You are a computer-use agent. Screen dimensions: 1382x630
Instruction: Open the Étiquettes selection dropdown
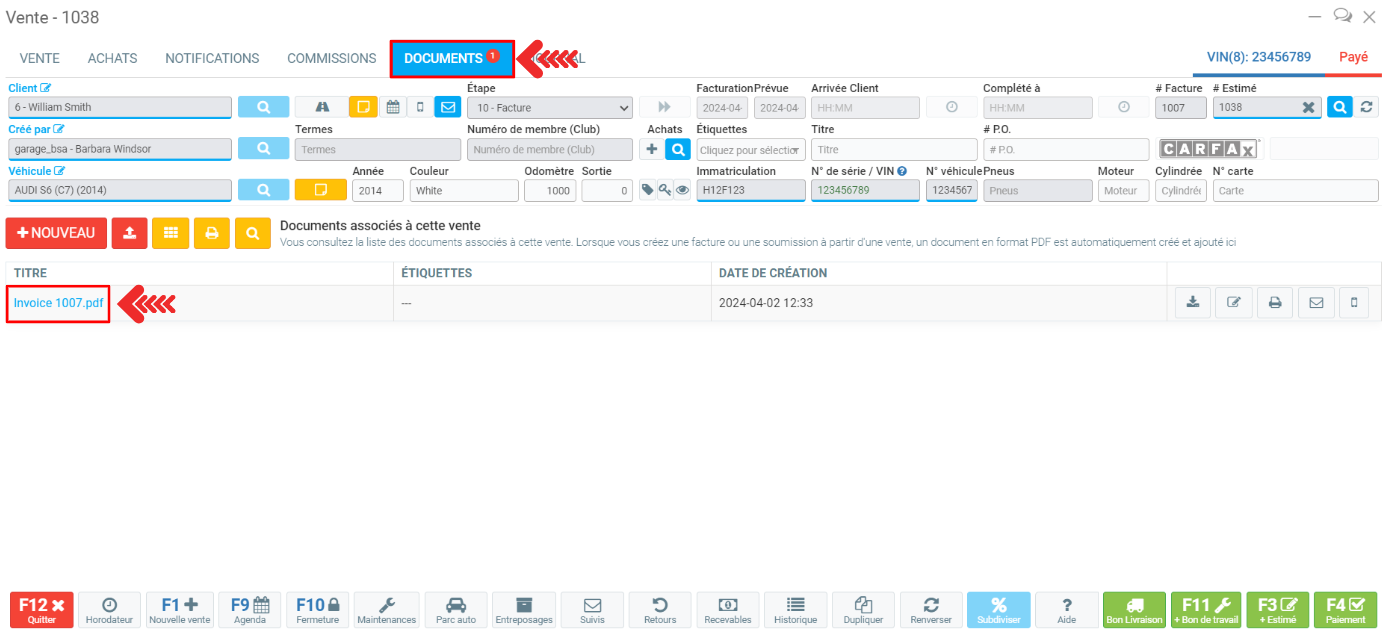[751, 149]
